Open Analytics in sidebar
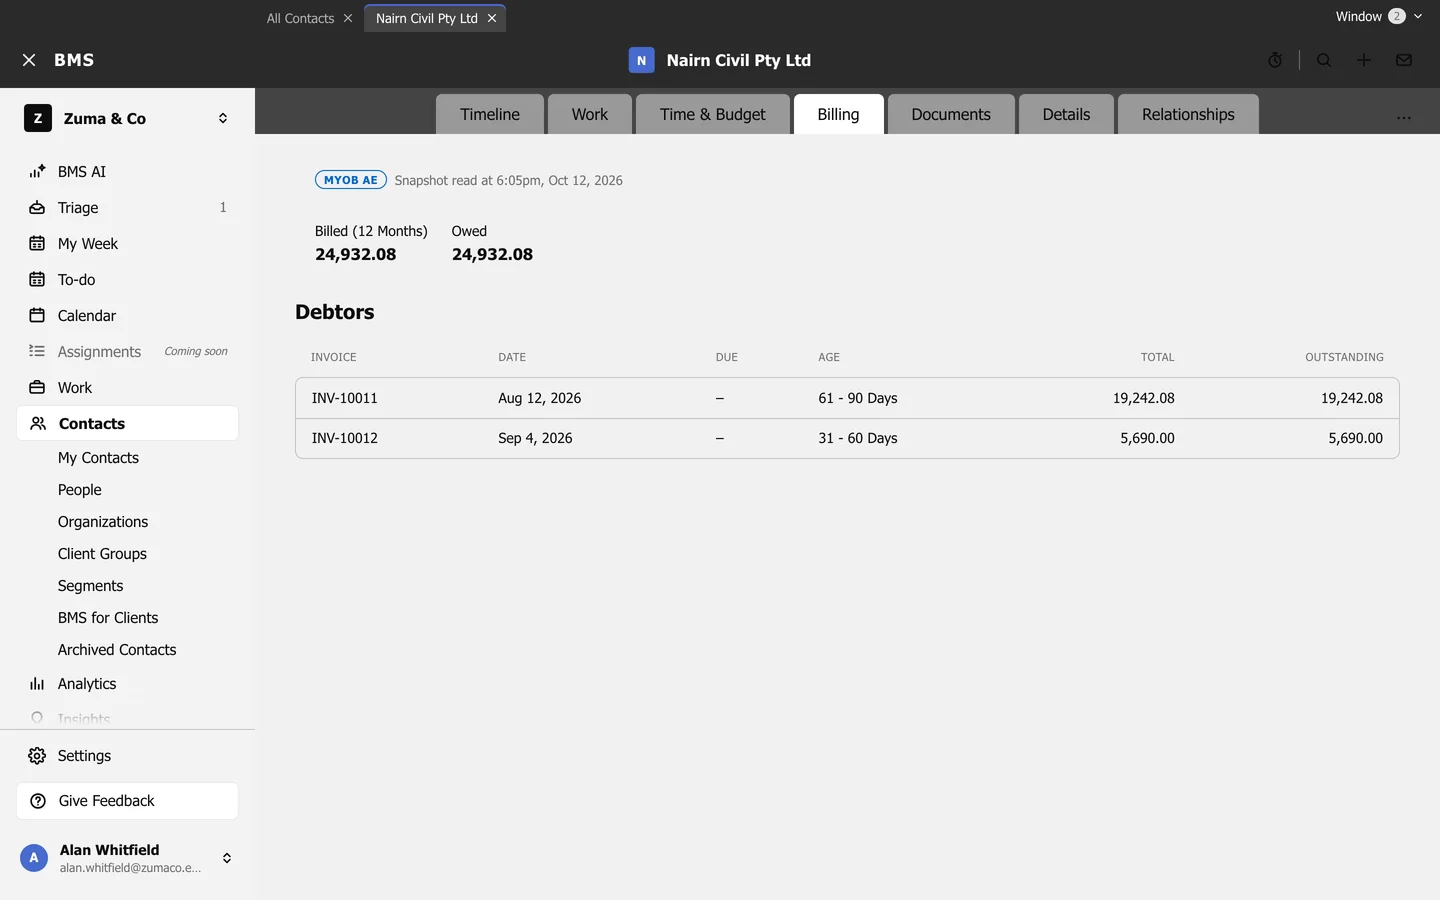 pos(127,684)
